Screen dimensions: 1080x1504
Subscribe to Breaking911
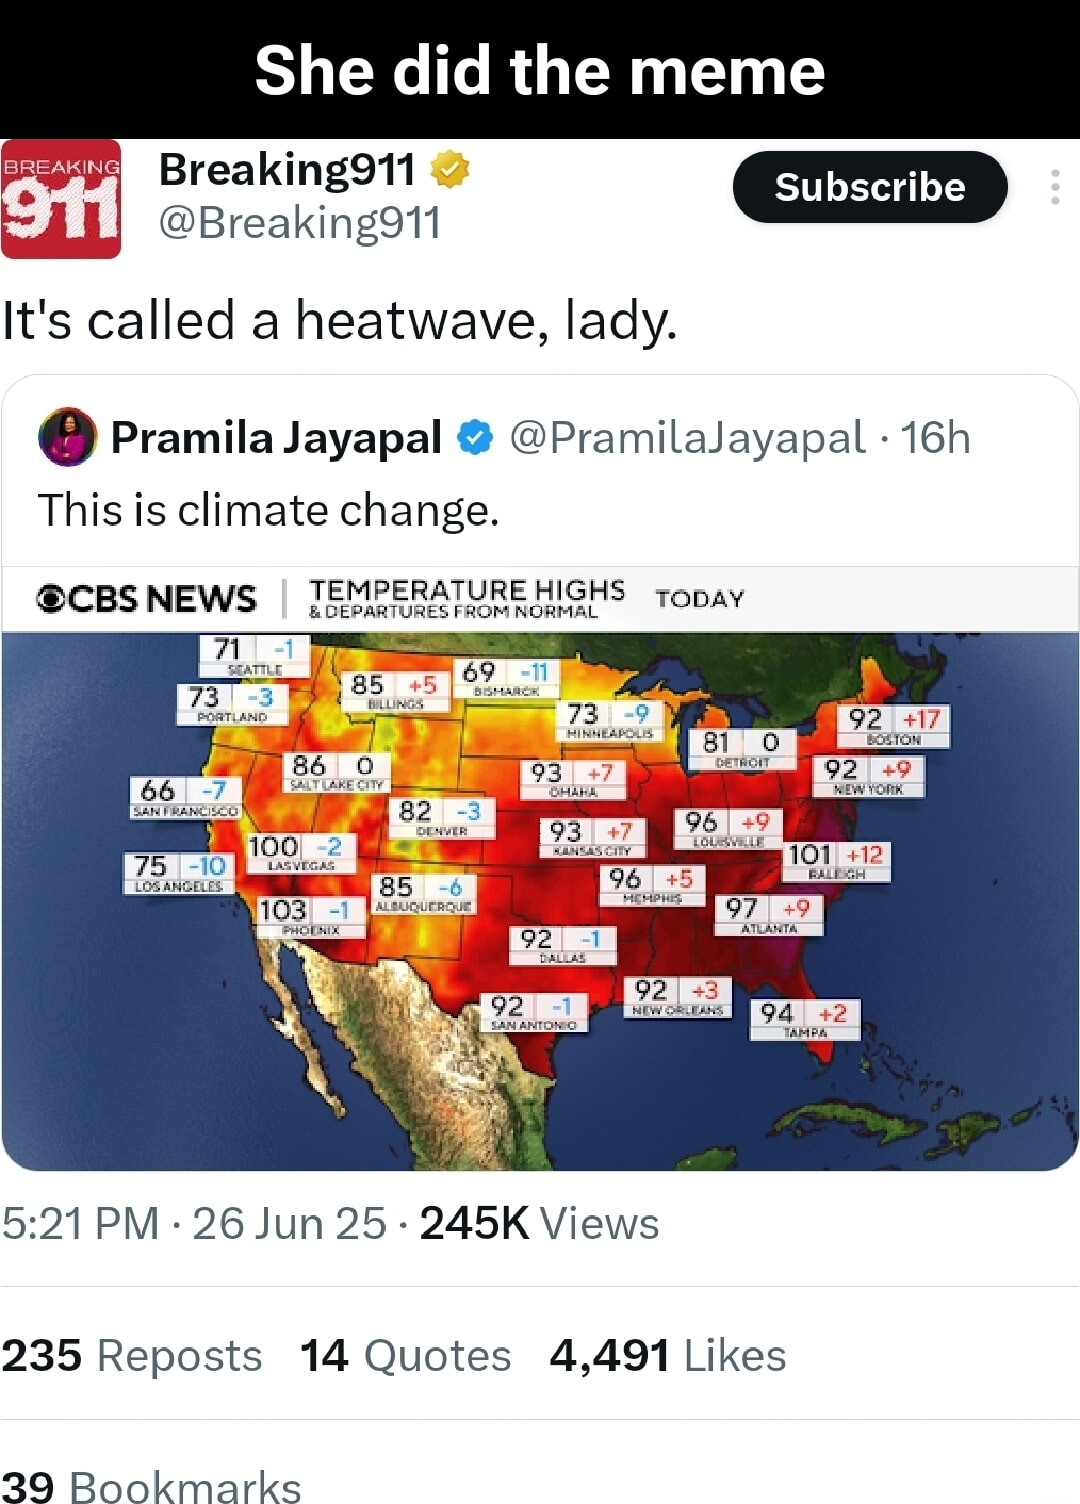click(x=870, y=187)
